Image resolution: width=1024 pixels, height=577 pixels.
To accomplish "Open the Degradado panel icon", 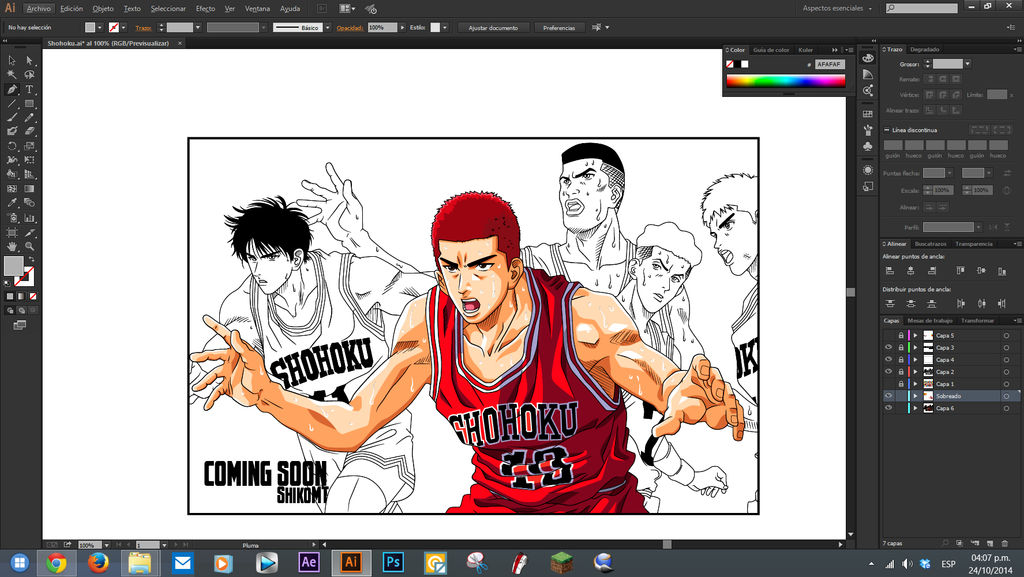I will (x=925, y=48).
